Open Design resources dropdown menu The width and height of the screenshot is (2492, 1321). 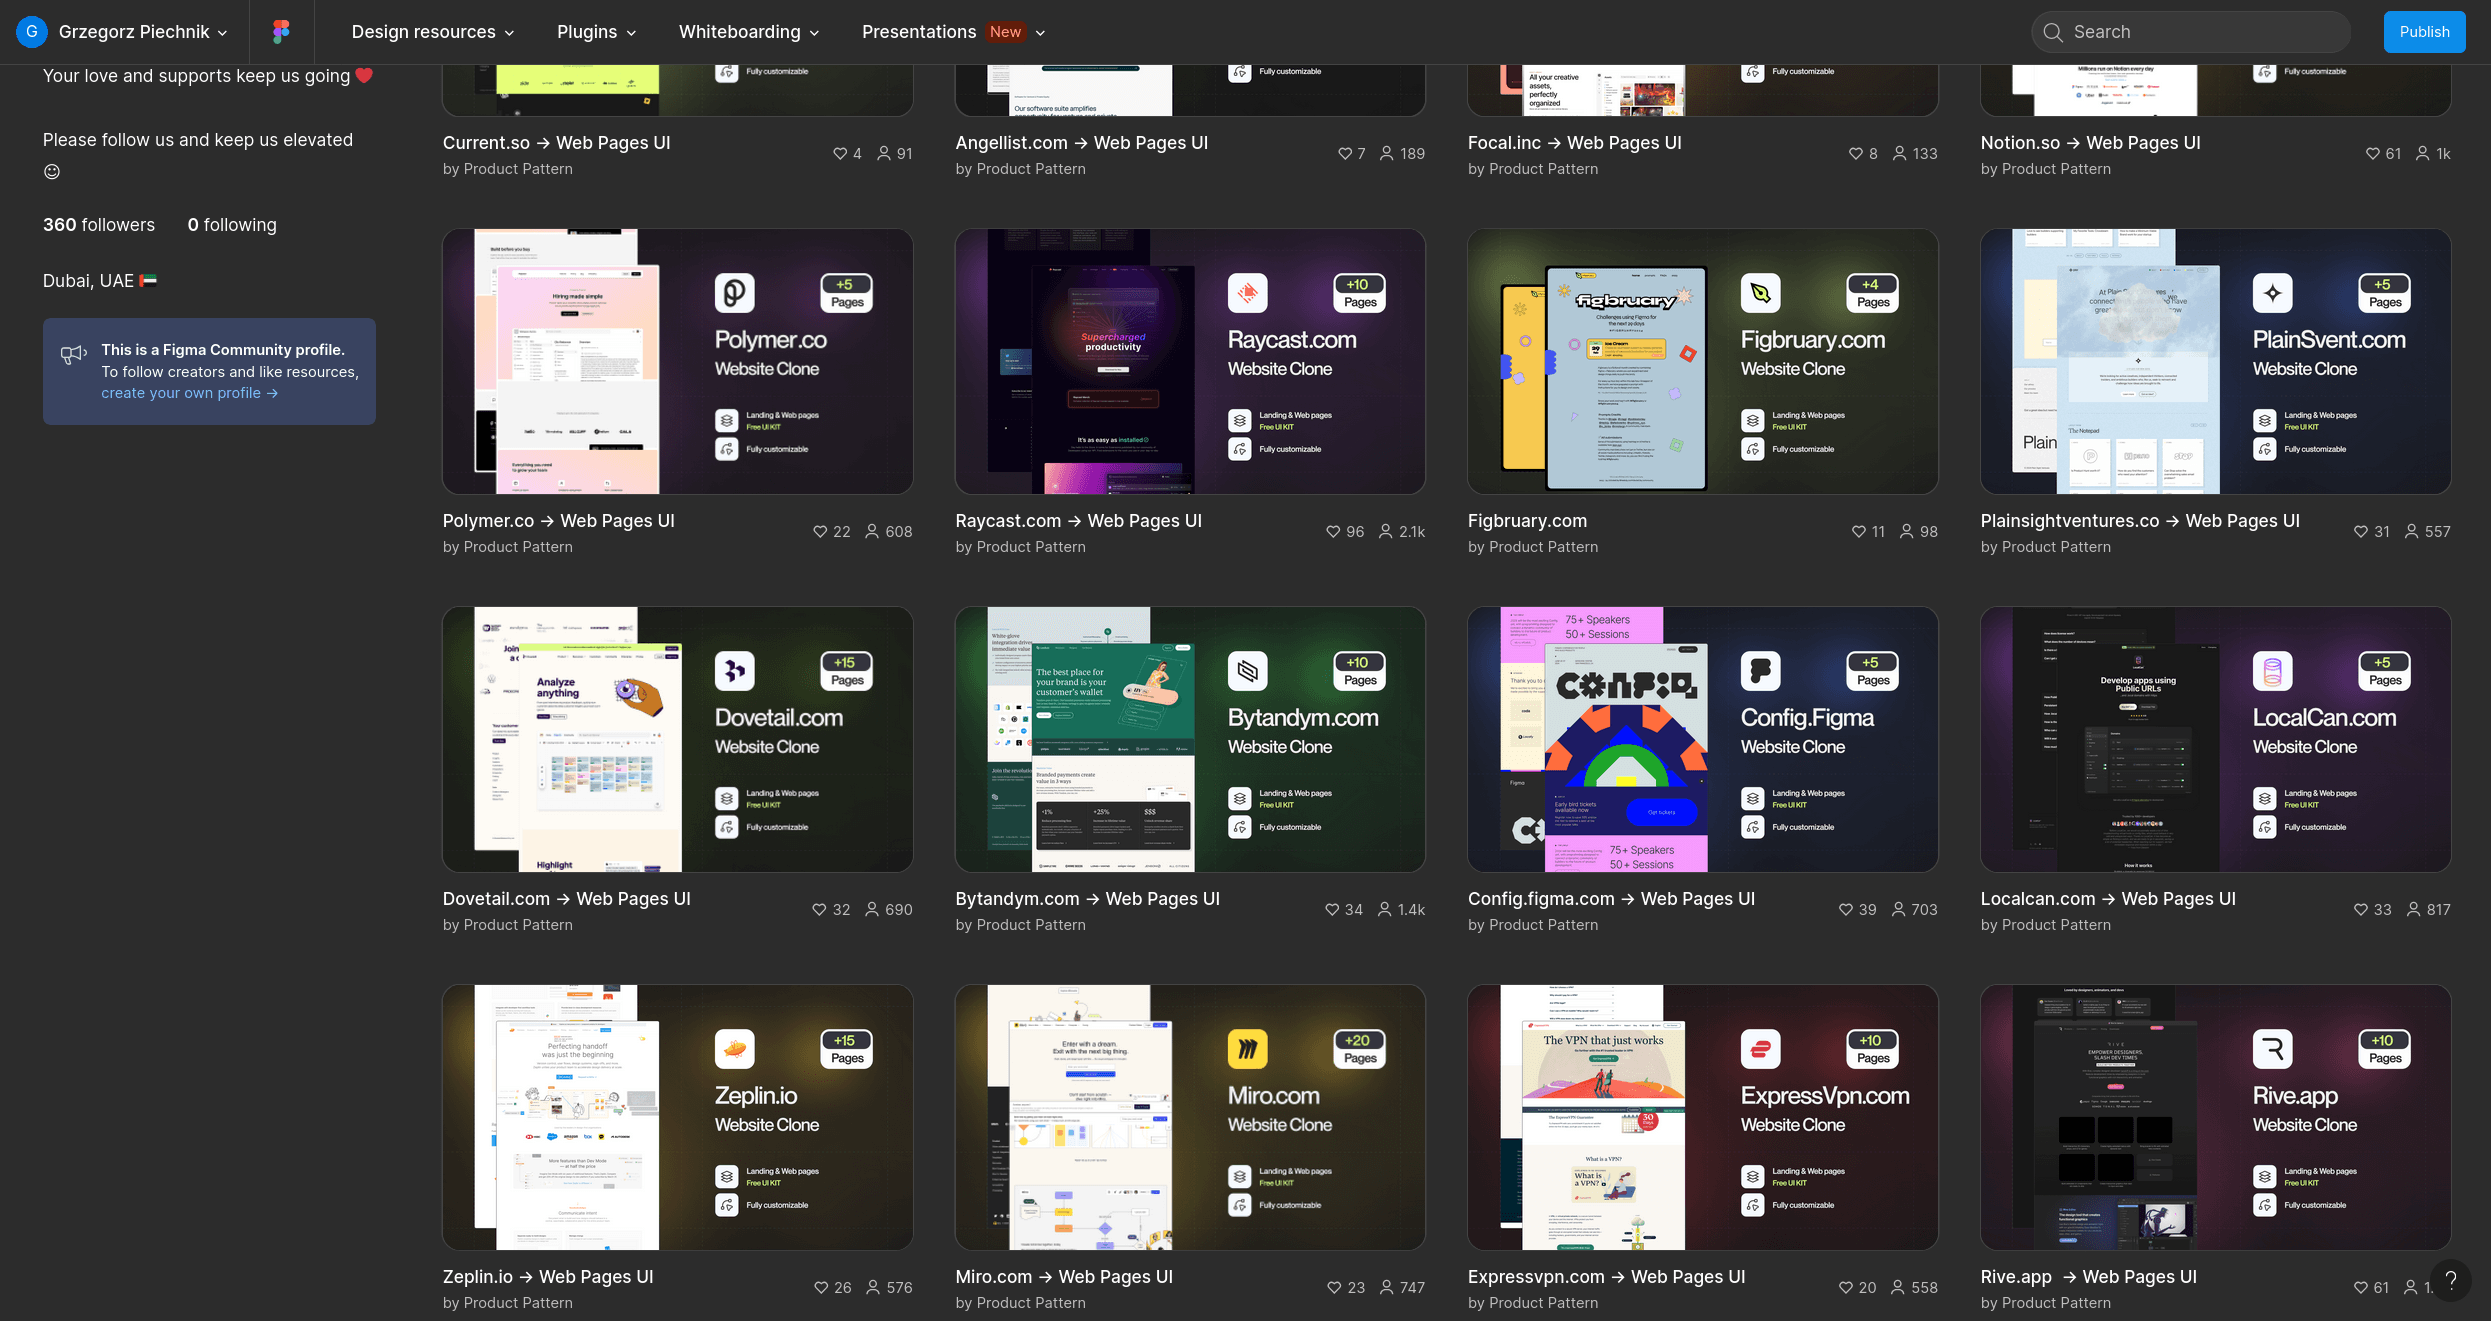(433, 32)
